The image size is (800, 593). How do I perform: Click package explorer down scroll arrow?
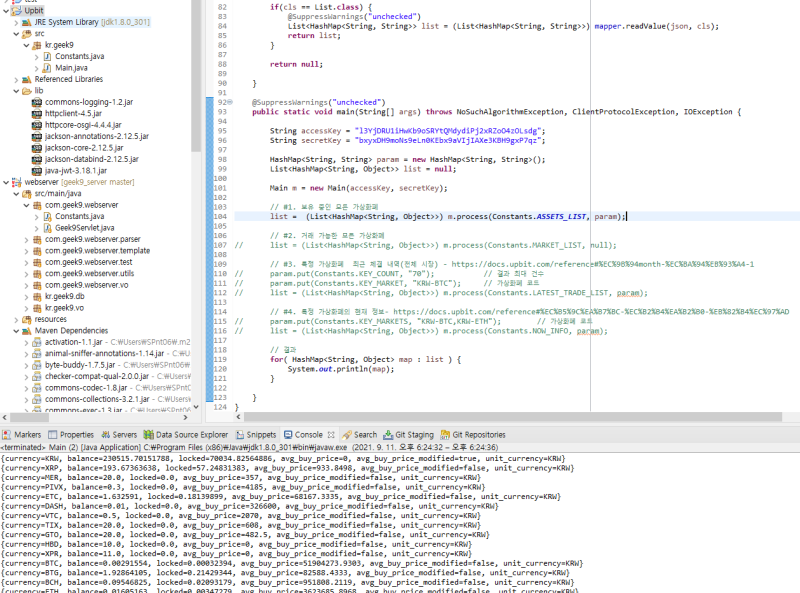(x=196, y=407)
